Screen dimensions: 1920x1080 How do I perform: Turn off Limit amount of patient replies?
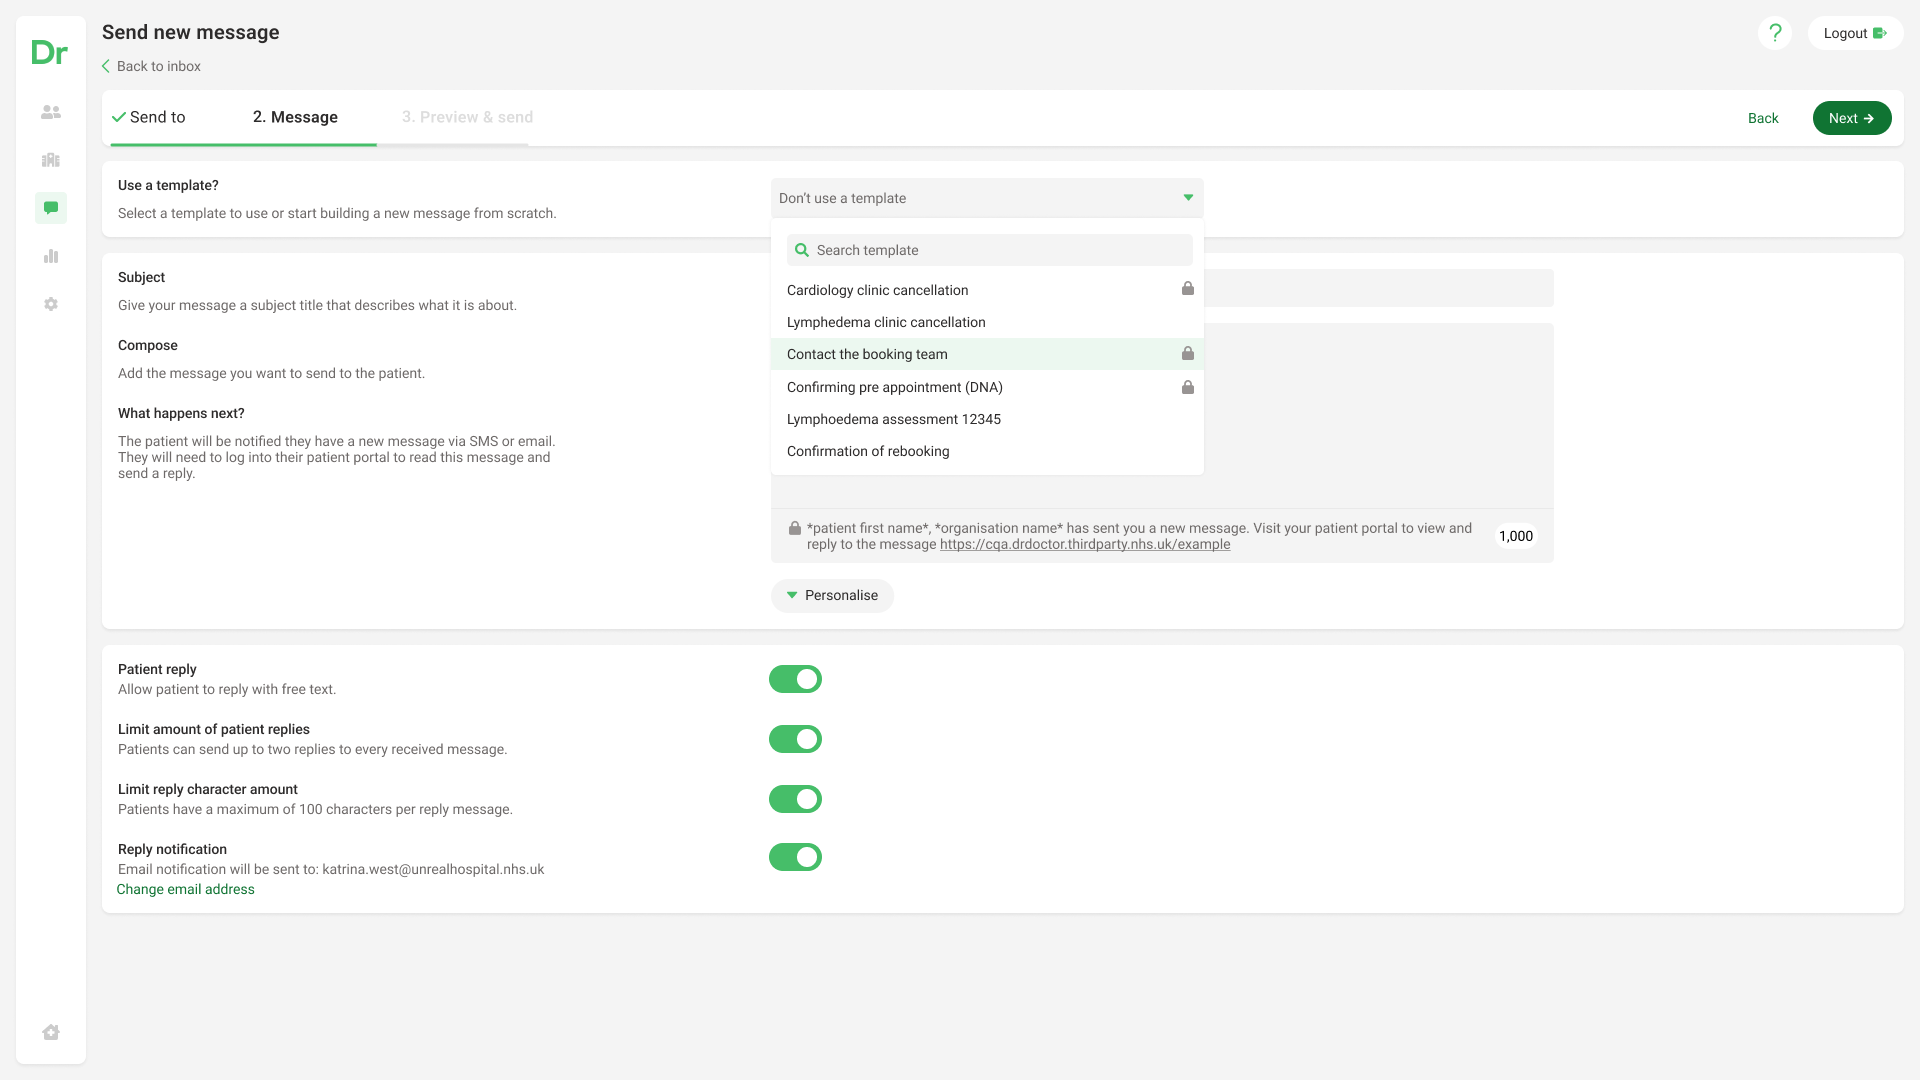795,739
